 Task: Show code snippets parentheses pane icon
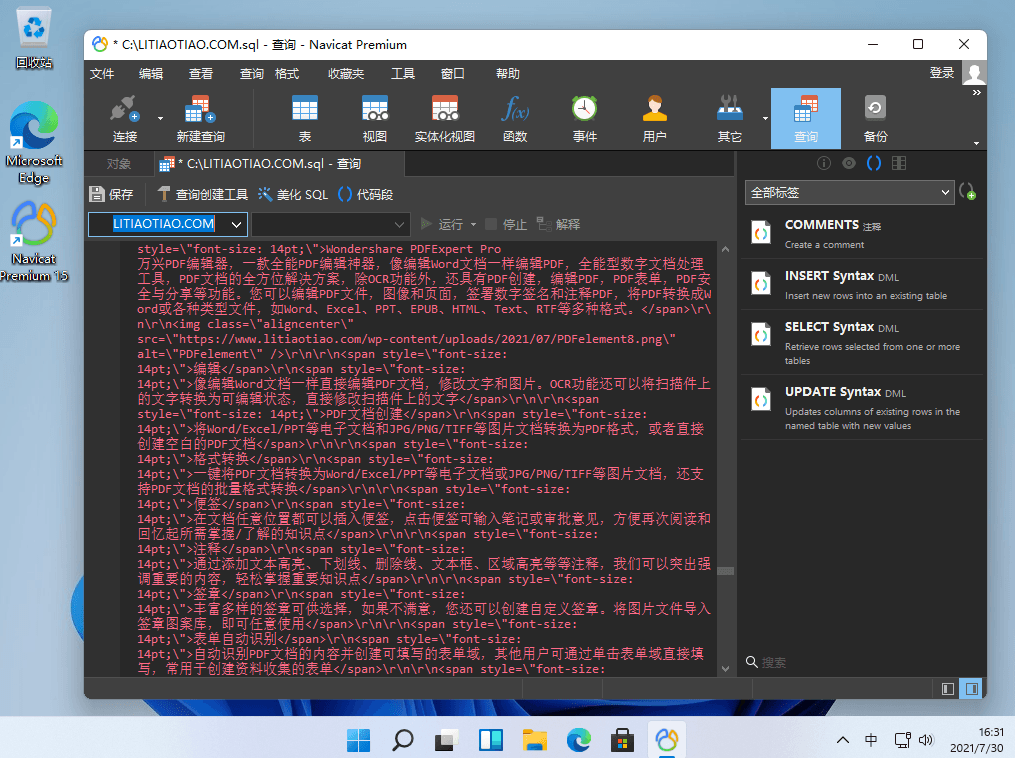click(x=874, y=163)
